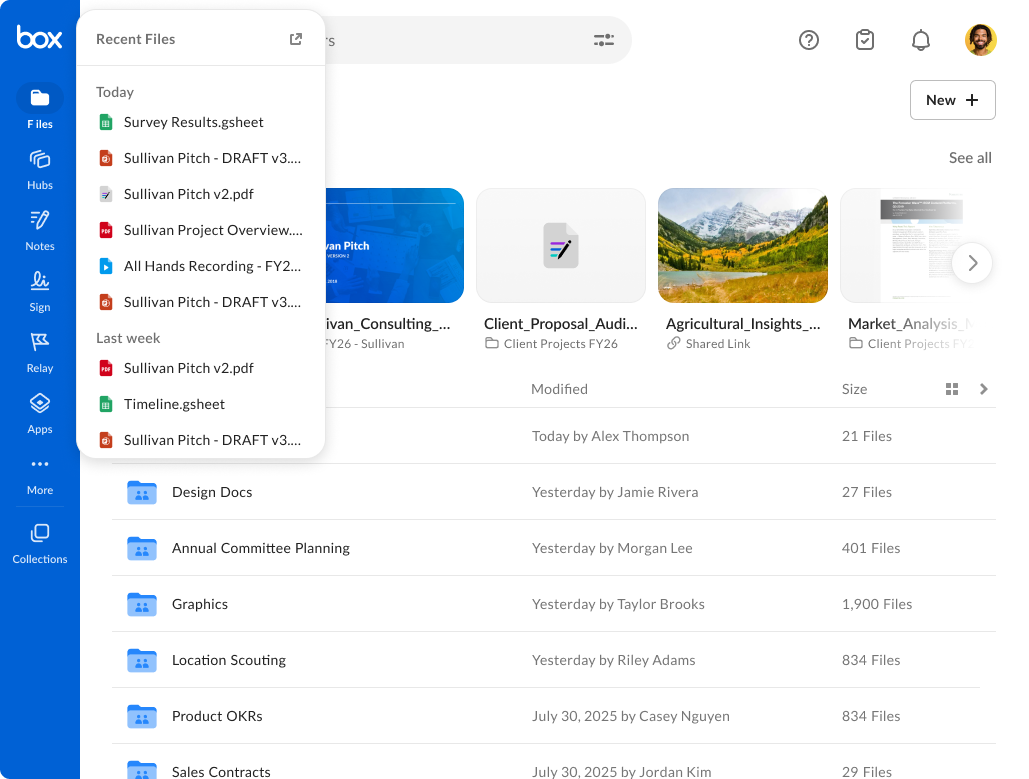
Task: Open the Hubs section in sidebar
Action: coord(40,168)
